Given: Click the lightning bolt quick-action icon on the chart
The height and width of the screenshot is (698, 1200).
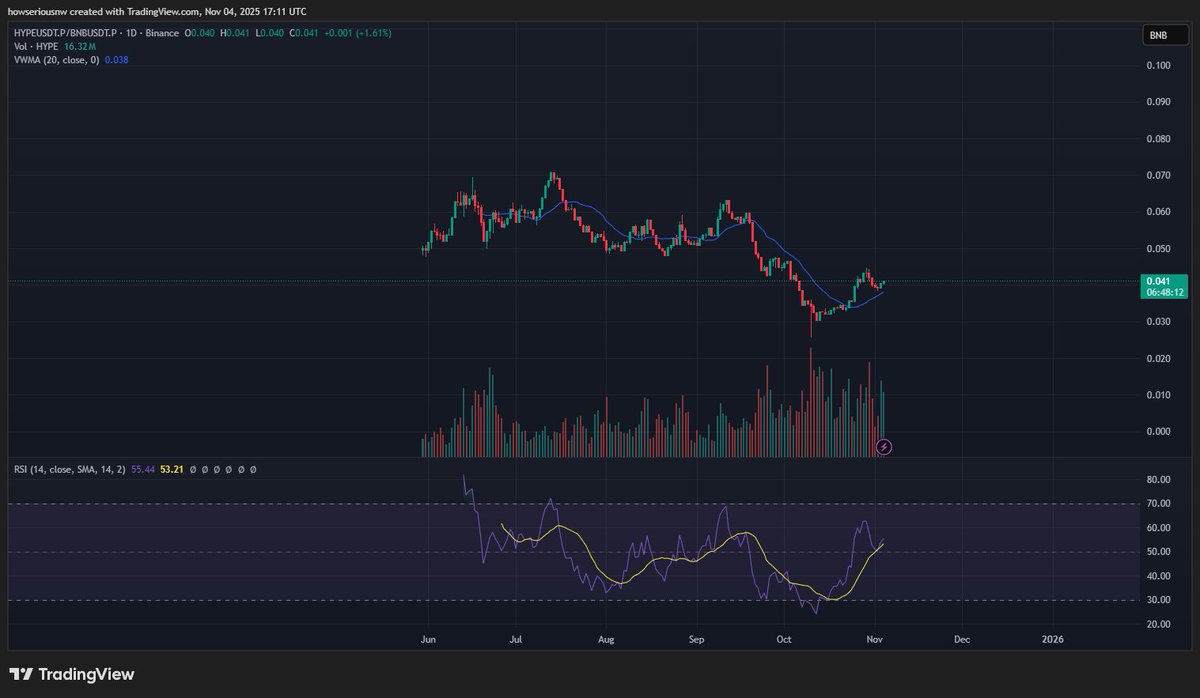Looking at the screenshot, I should pos(883,447).
